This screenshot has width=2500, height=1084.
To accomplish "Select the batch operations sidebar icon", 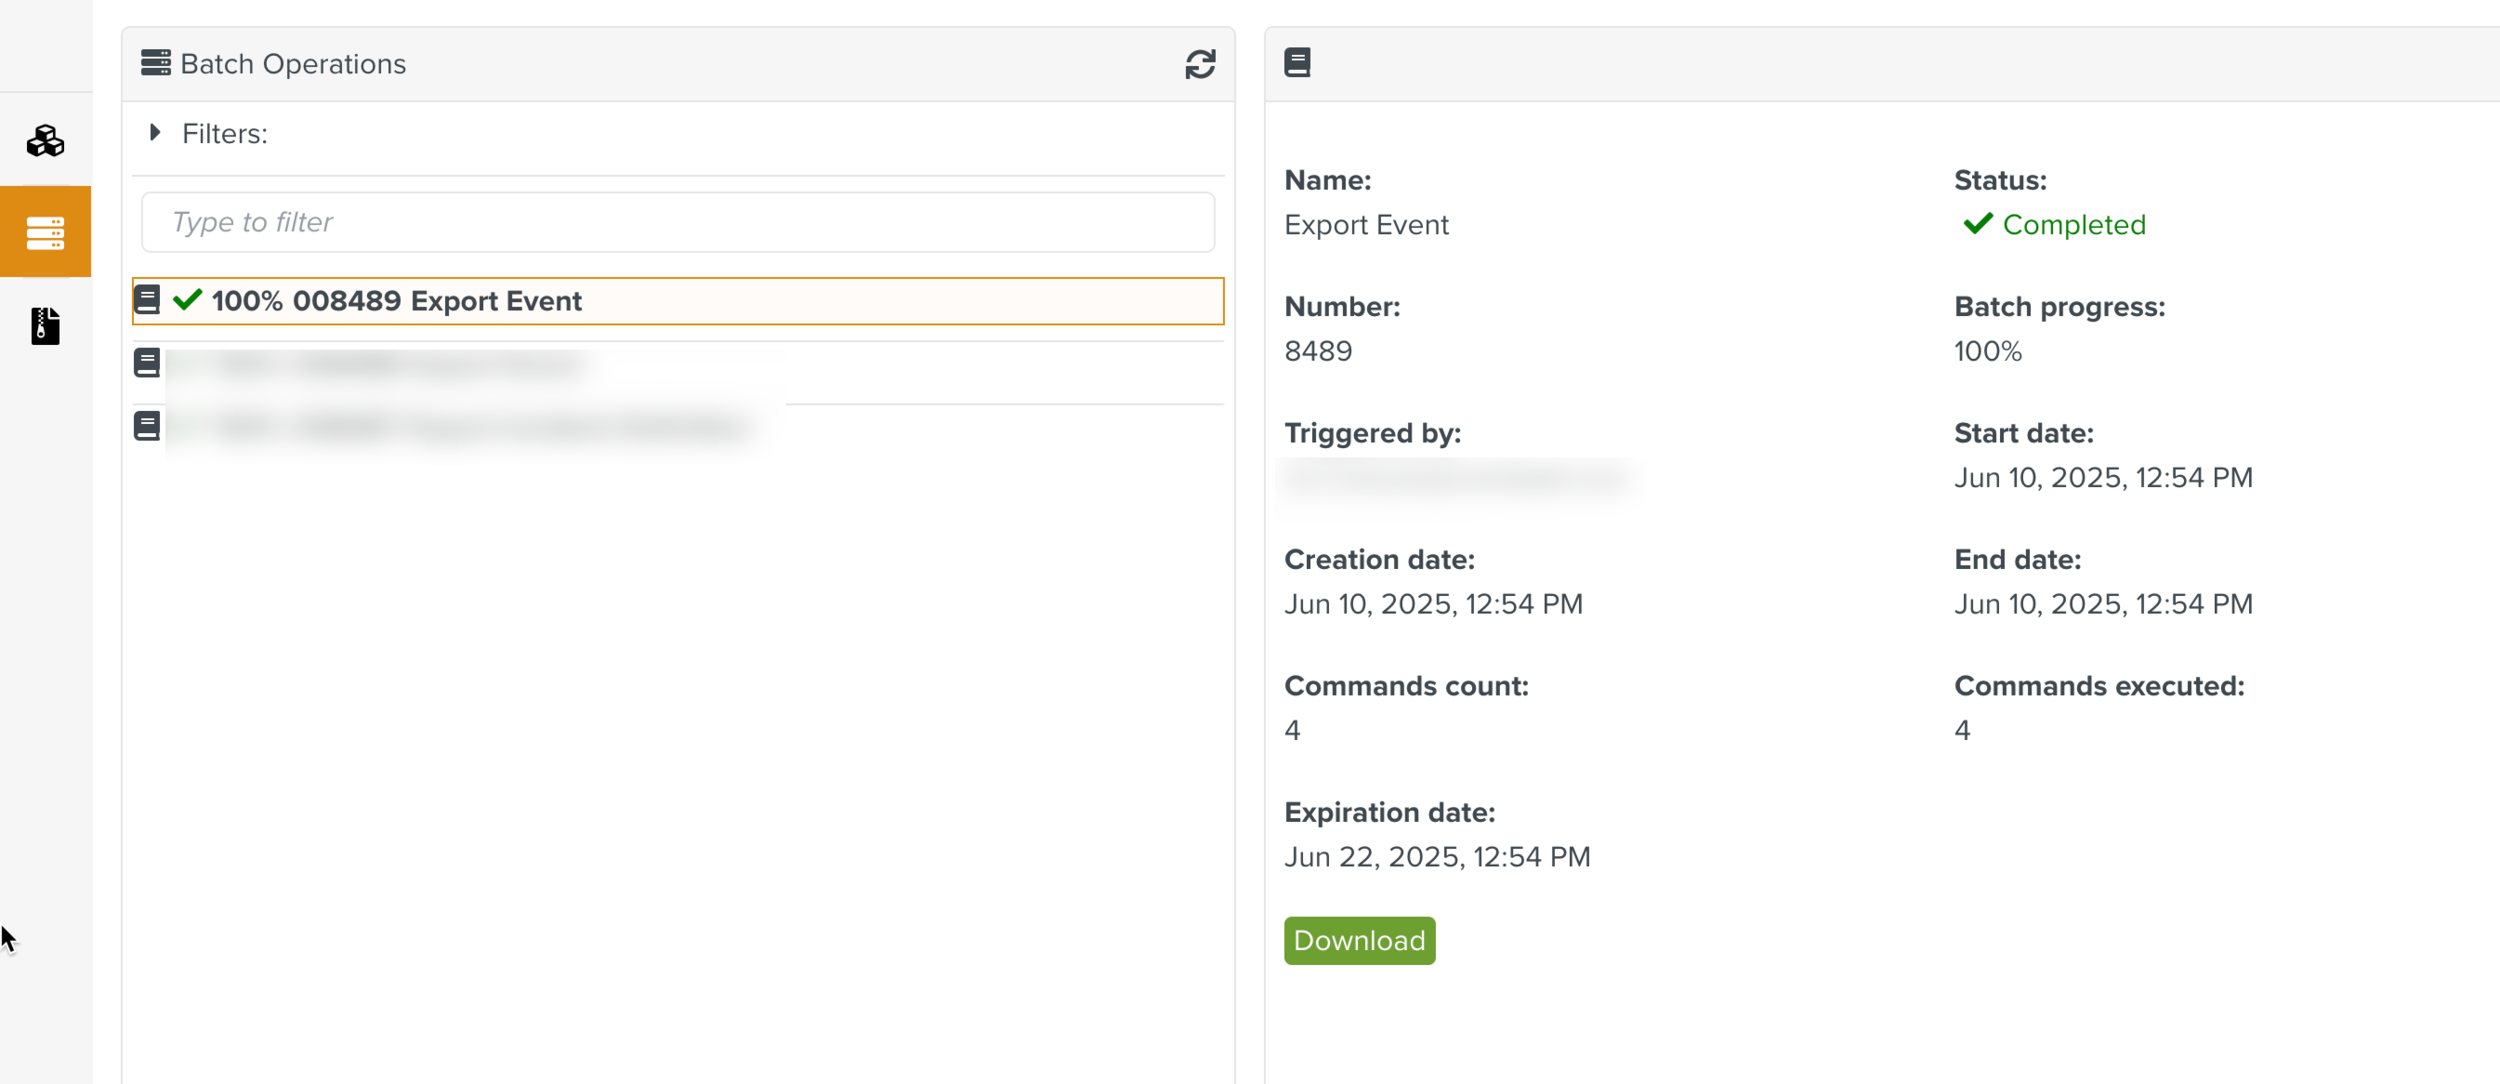I will pyautogui.click(x=45, y=232).
